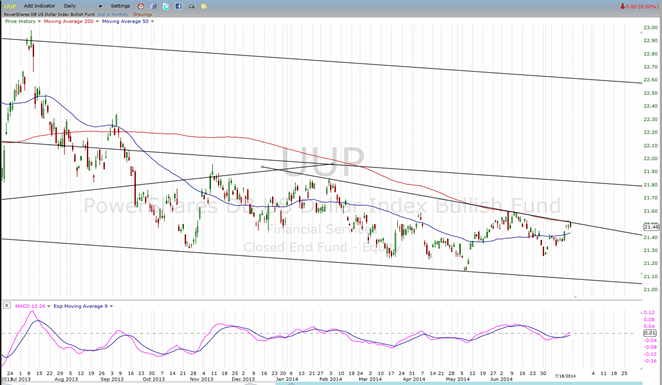Click the purple box icon beside Settings
The image size is (662, 385).
[x=154, y=6]
